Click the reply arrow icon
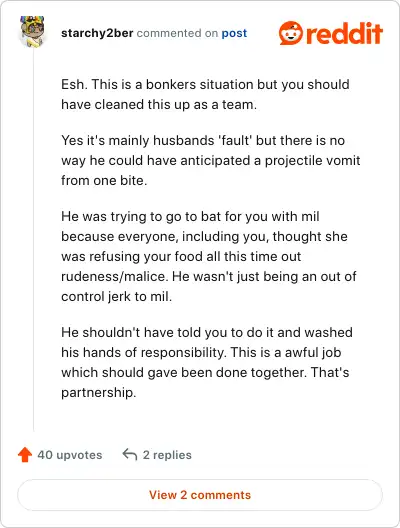 (x=130, y=454)
